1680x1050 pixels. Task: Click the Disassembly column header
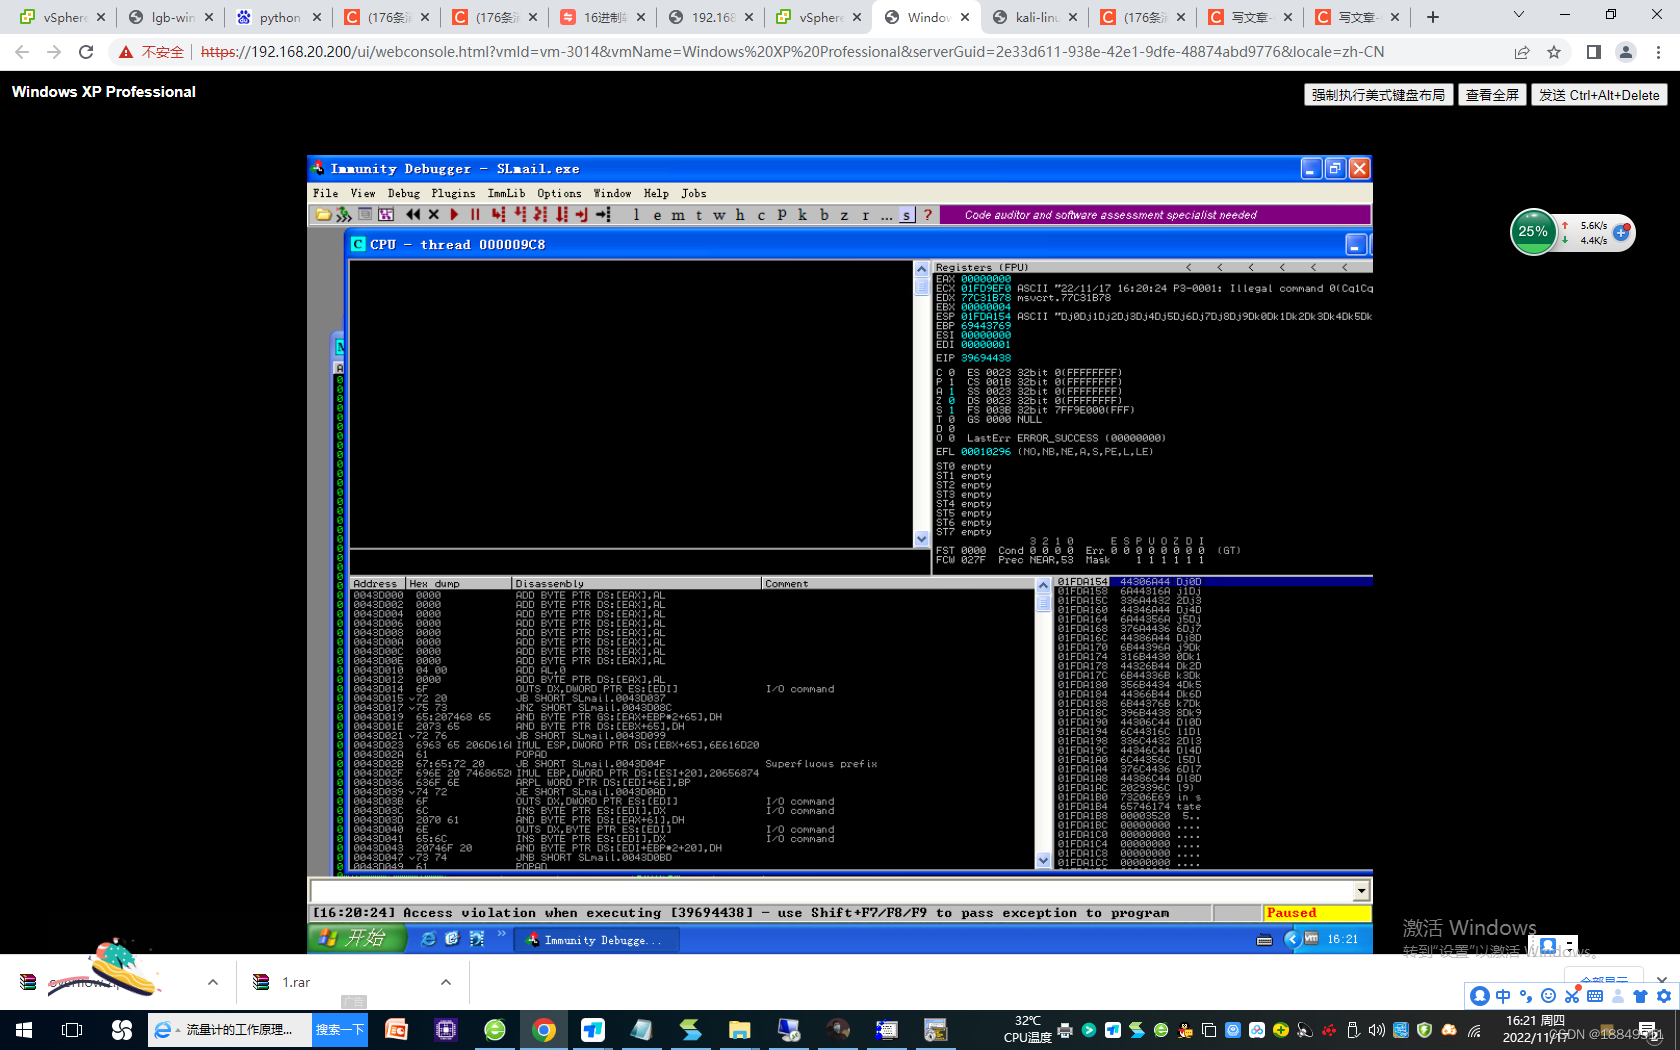point(636,583)
